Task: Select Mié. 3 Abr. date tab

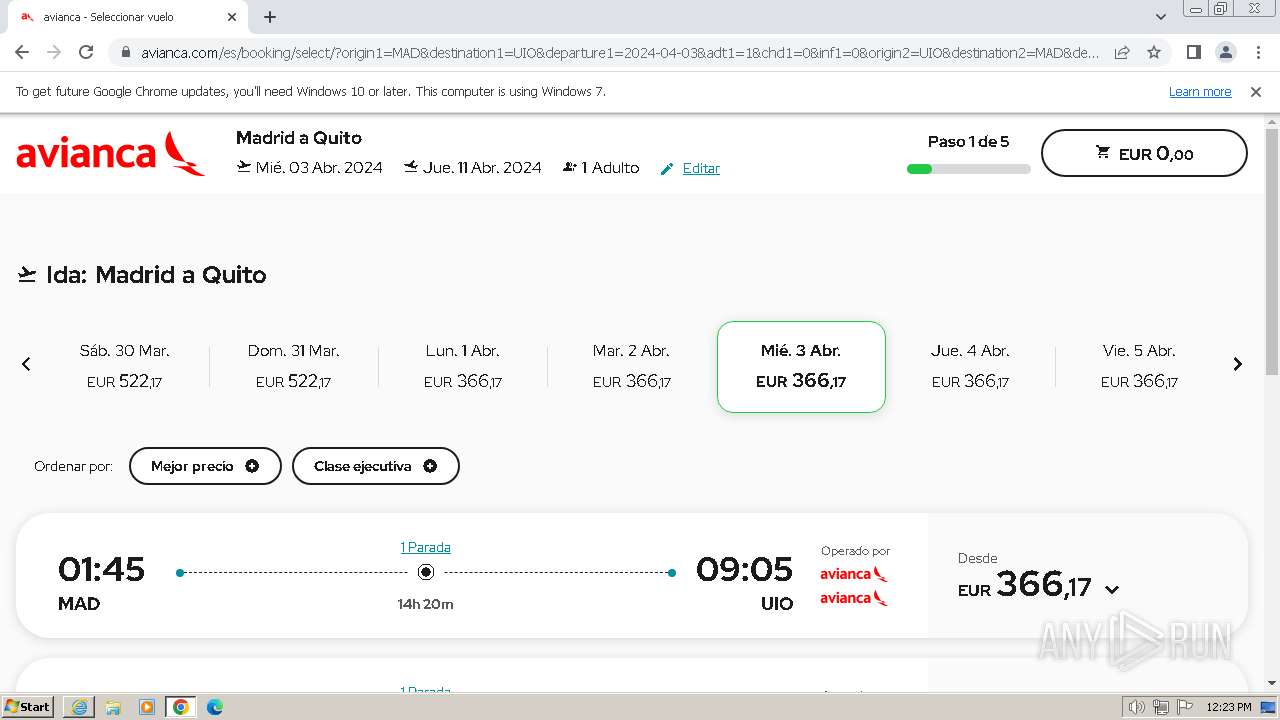Action: [801, 366]
